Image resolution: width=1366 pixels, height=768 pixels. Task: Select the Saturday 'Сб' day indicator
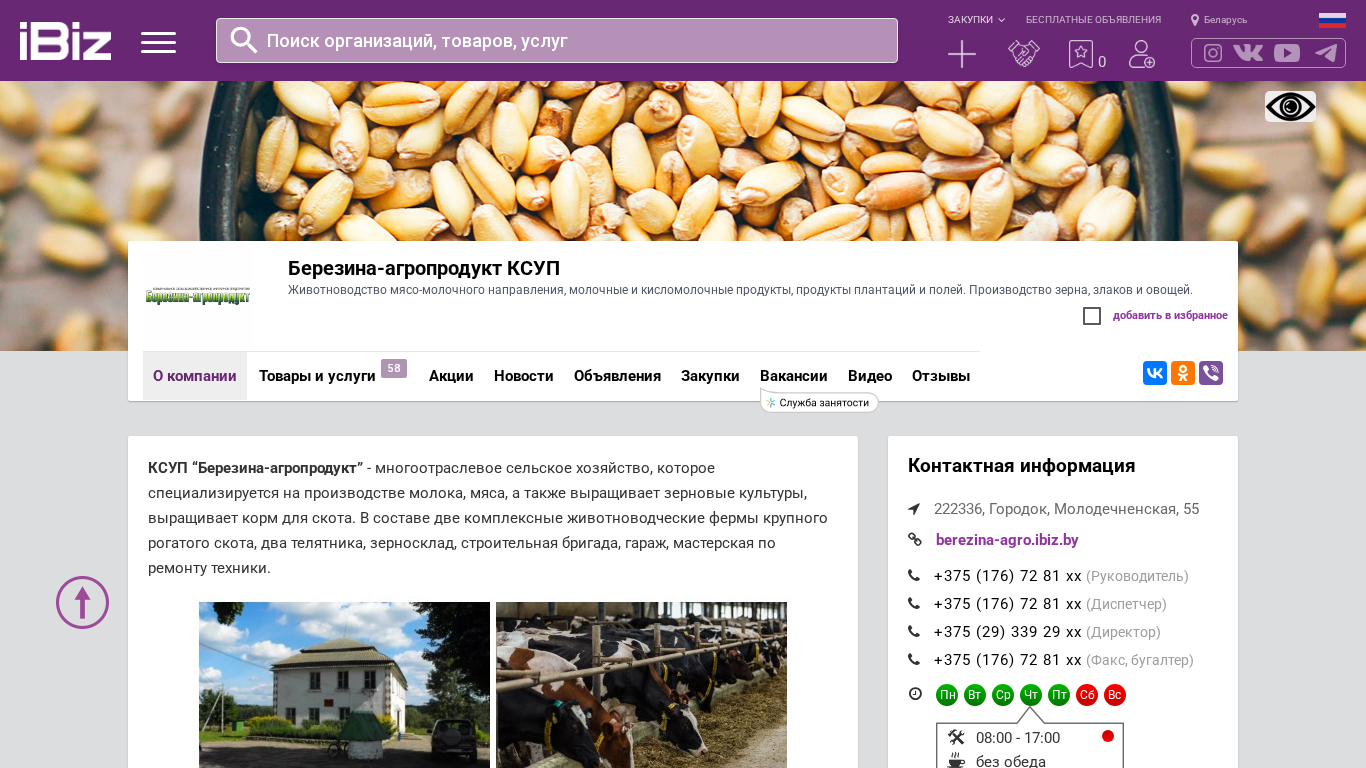click(1087, 695)
